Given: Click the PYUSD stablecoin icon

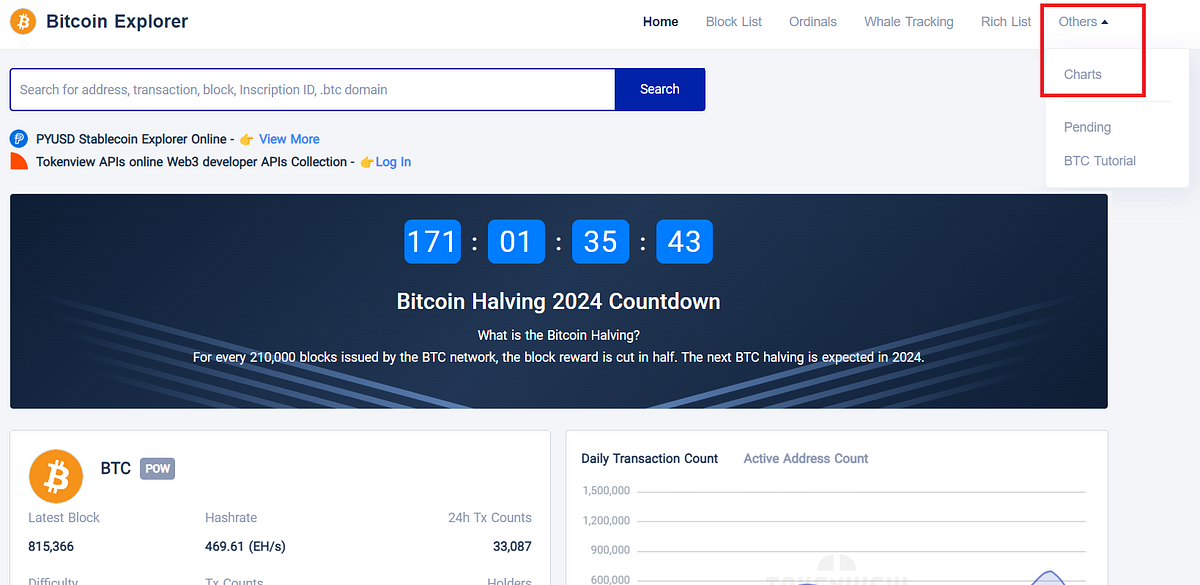Looking at the screenshot, I should [x=19, y=139].
